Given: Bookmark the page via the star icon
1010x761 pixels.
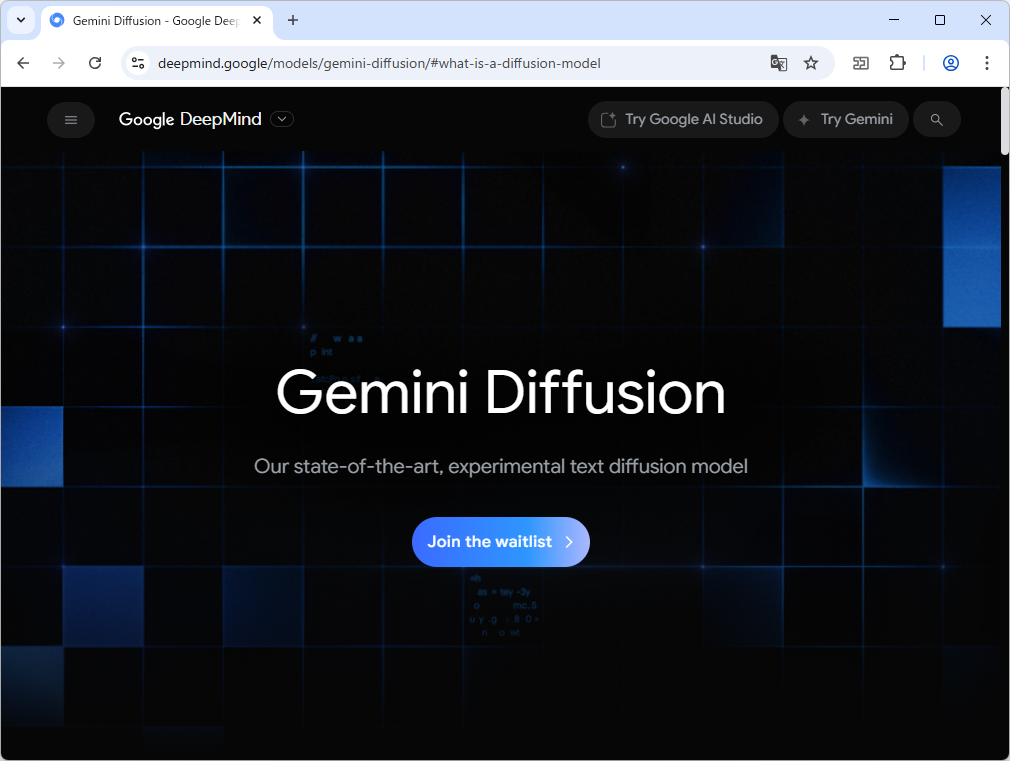Looking at the screenshot, I should 811,62.
